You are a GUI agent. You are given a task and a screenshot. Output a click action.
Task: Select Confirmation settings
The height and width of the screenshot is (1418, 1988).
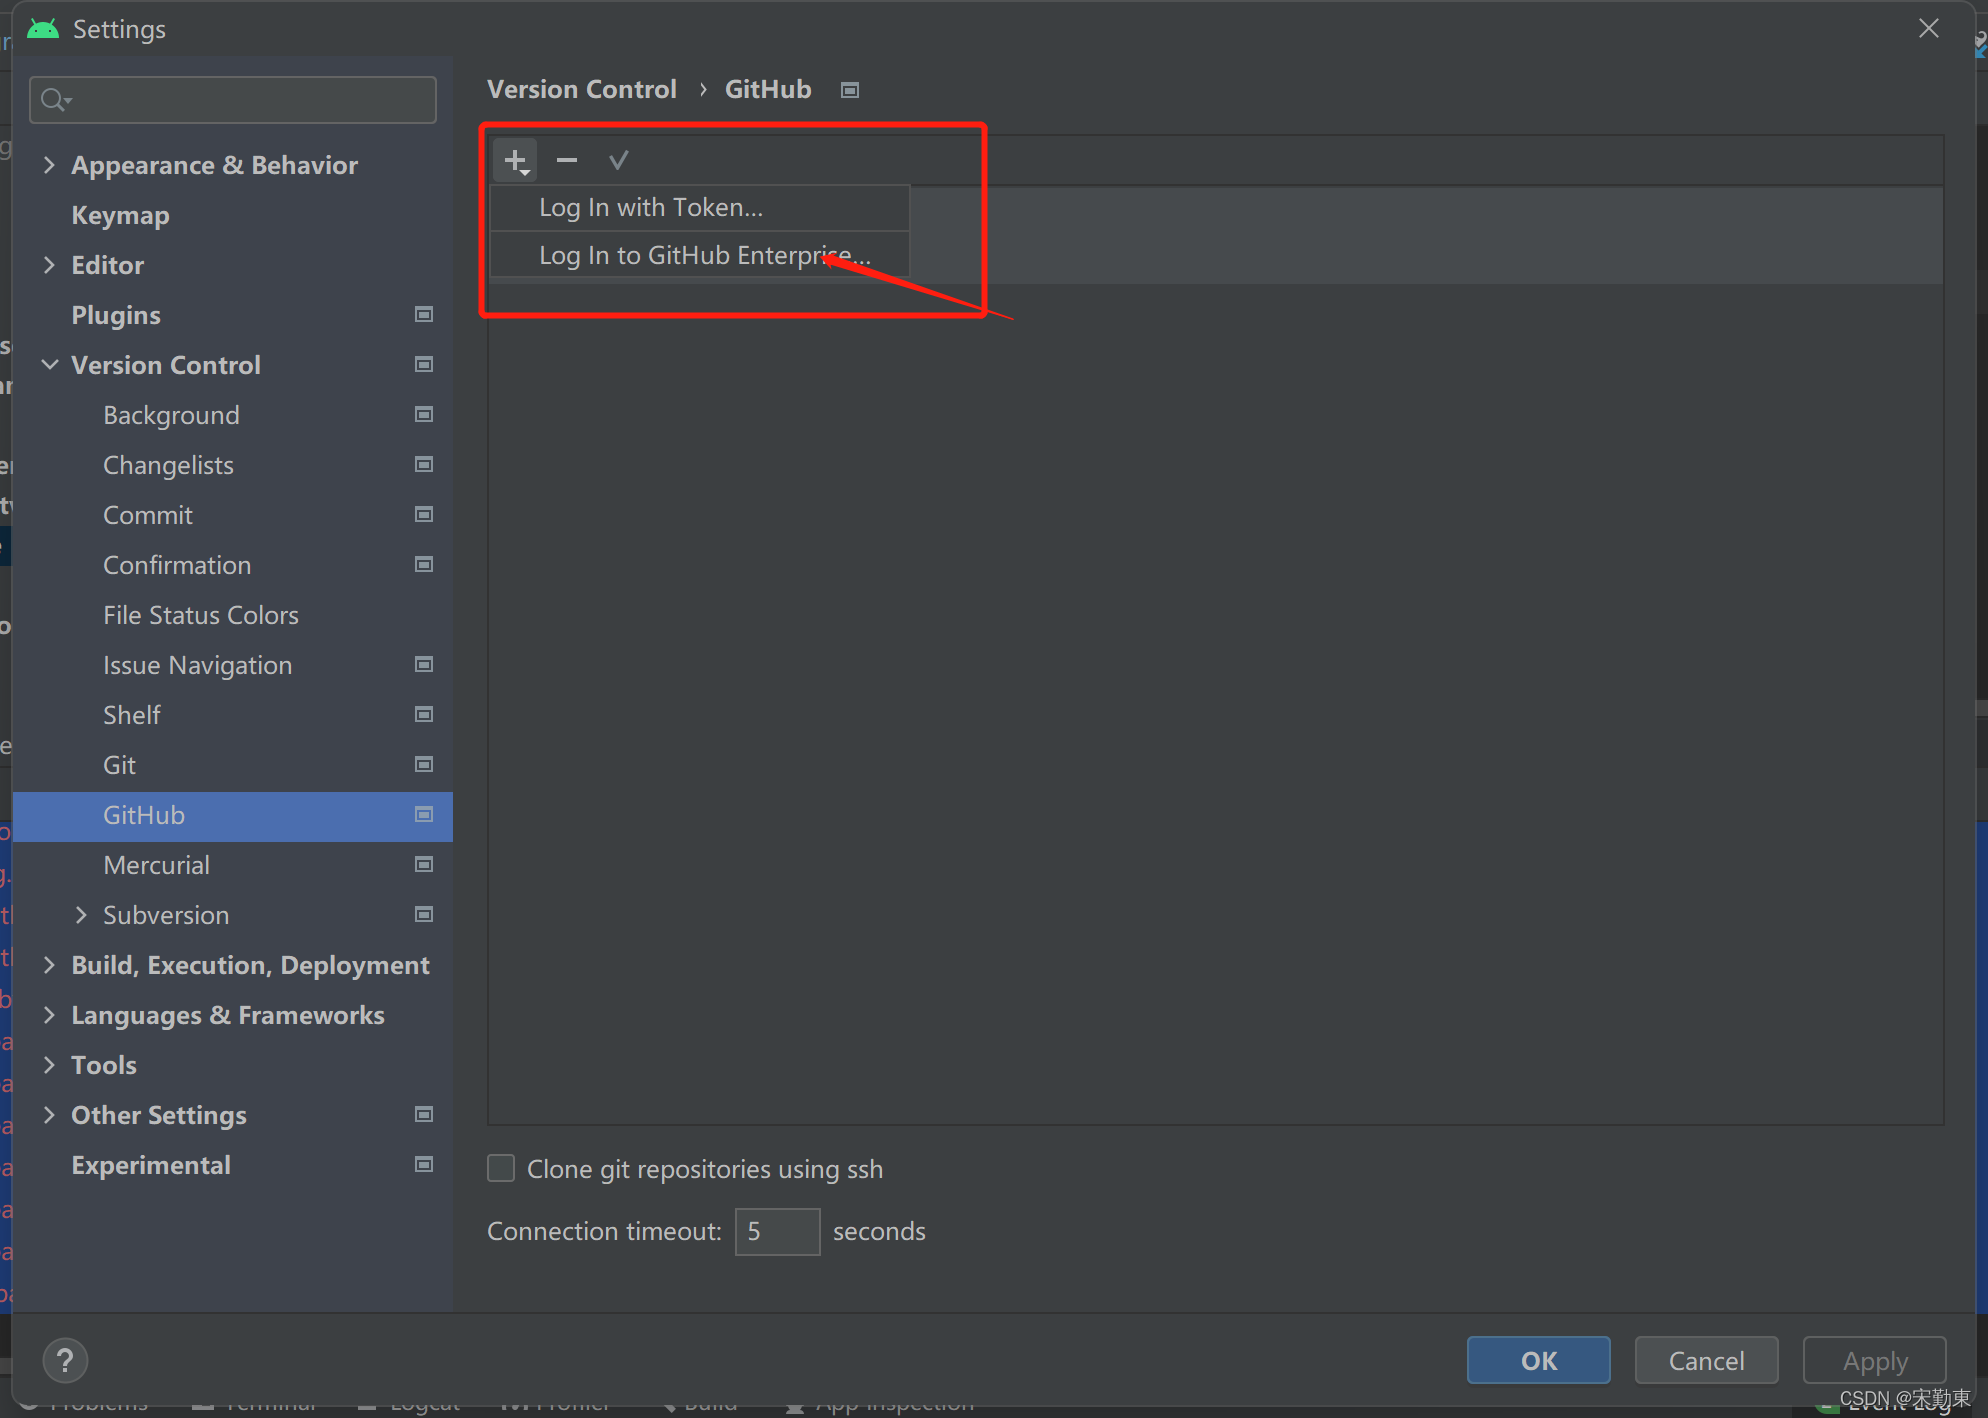177,565
